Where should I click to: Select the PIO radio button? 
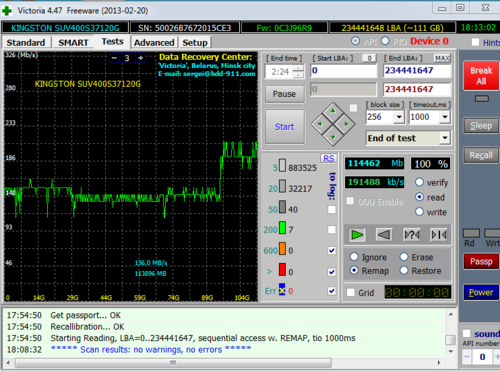tap(385, 41)
